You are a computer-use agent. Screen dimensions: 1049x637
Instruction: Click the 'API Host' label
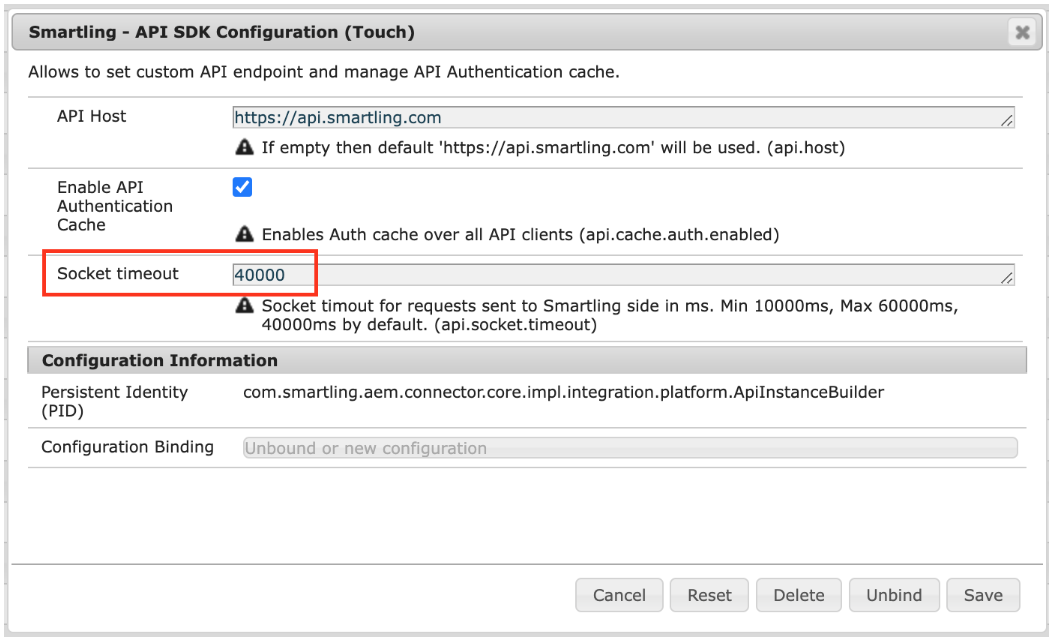point(92,116)
